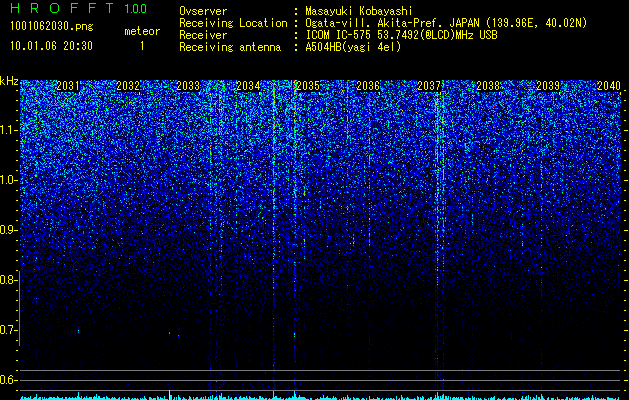Image resolution: width=629 pixels, height=400 pixels.
Task: Click the kHz axis unit label
Action: pos(9,81)
